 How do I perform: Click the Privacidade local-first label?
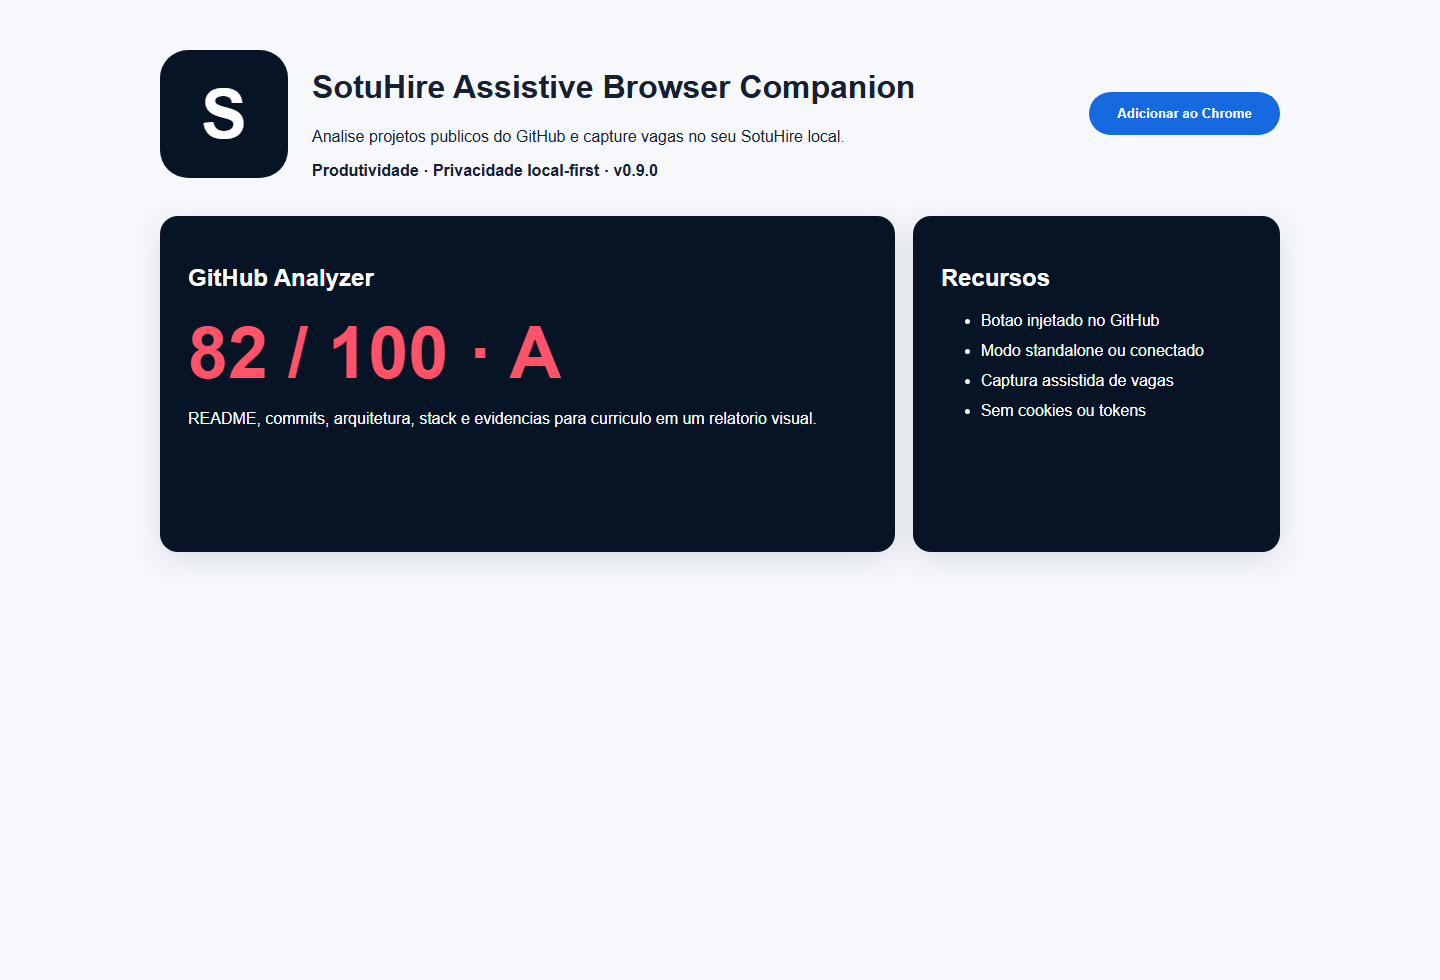coord(516,170)
